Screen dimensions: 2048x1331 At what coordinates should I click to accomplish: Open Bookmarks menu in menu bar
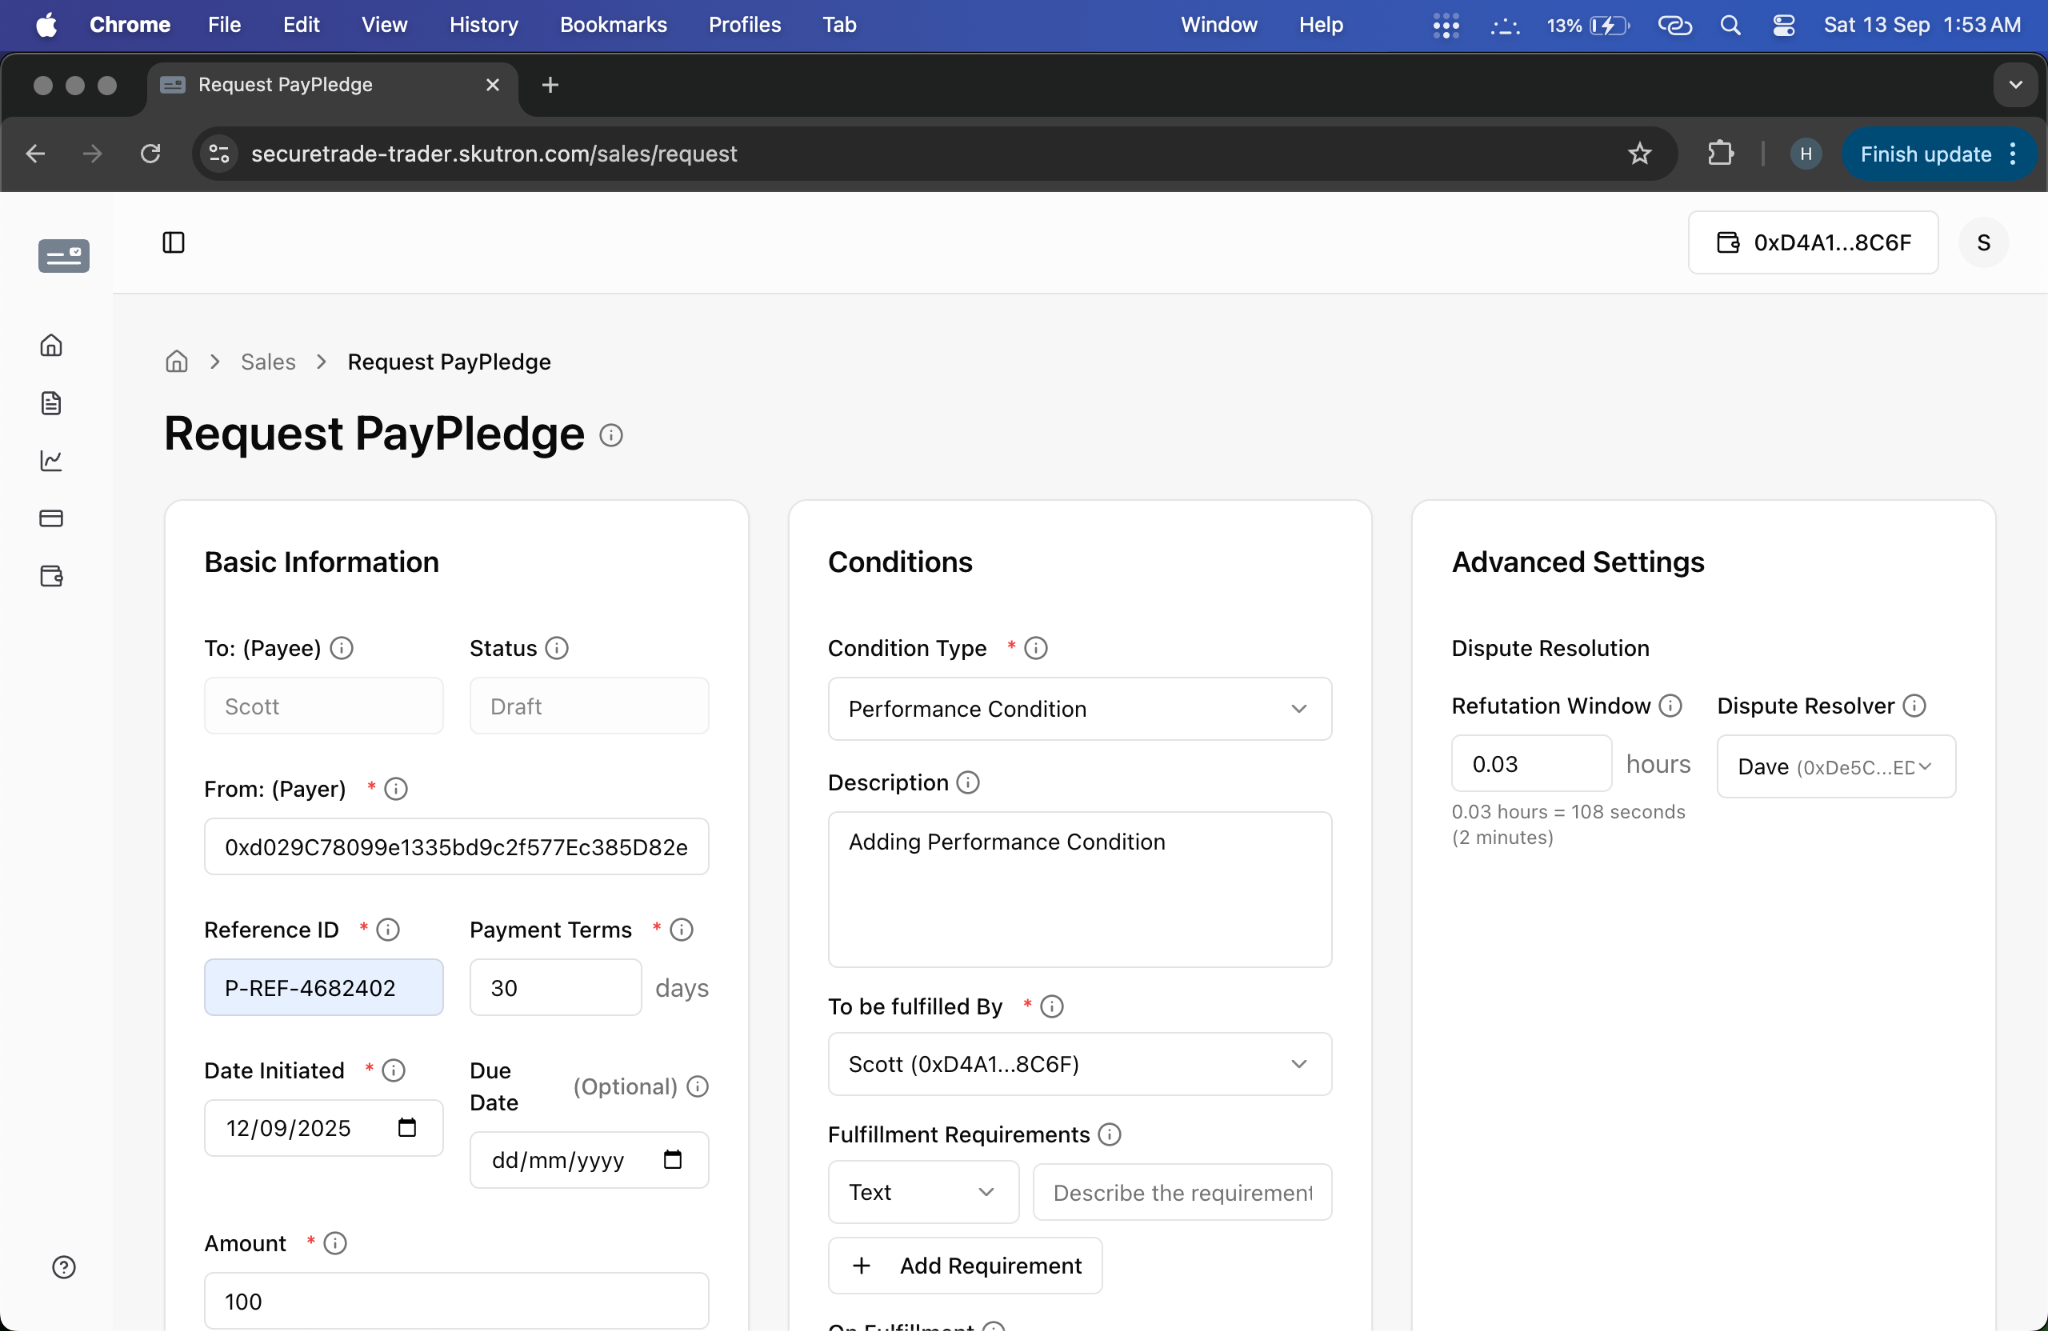tap(613, 25)
